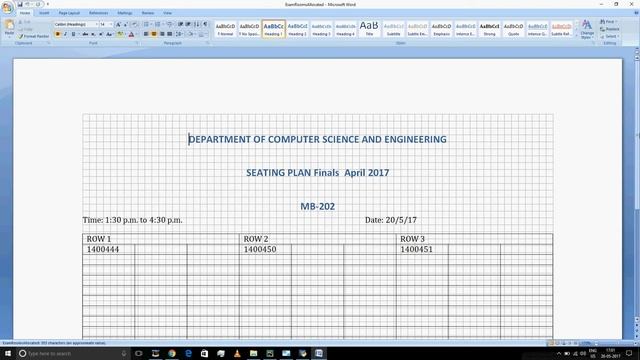Clear formatting of selected text

click(x=135, y=24)
